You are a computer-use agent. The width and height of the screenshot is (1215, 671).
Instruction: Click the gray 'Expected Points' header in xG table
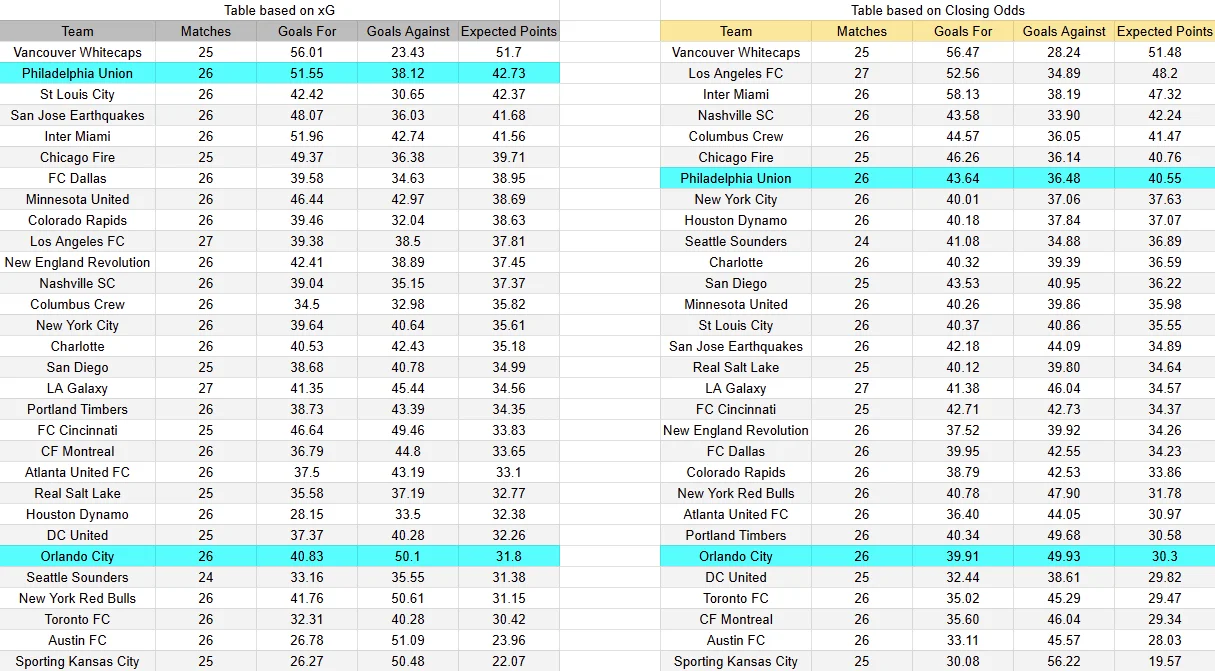pos(508,31)
